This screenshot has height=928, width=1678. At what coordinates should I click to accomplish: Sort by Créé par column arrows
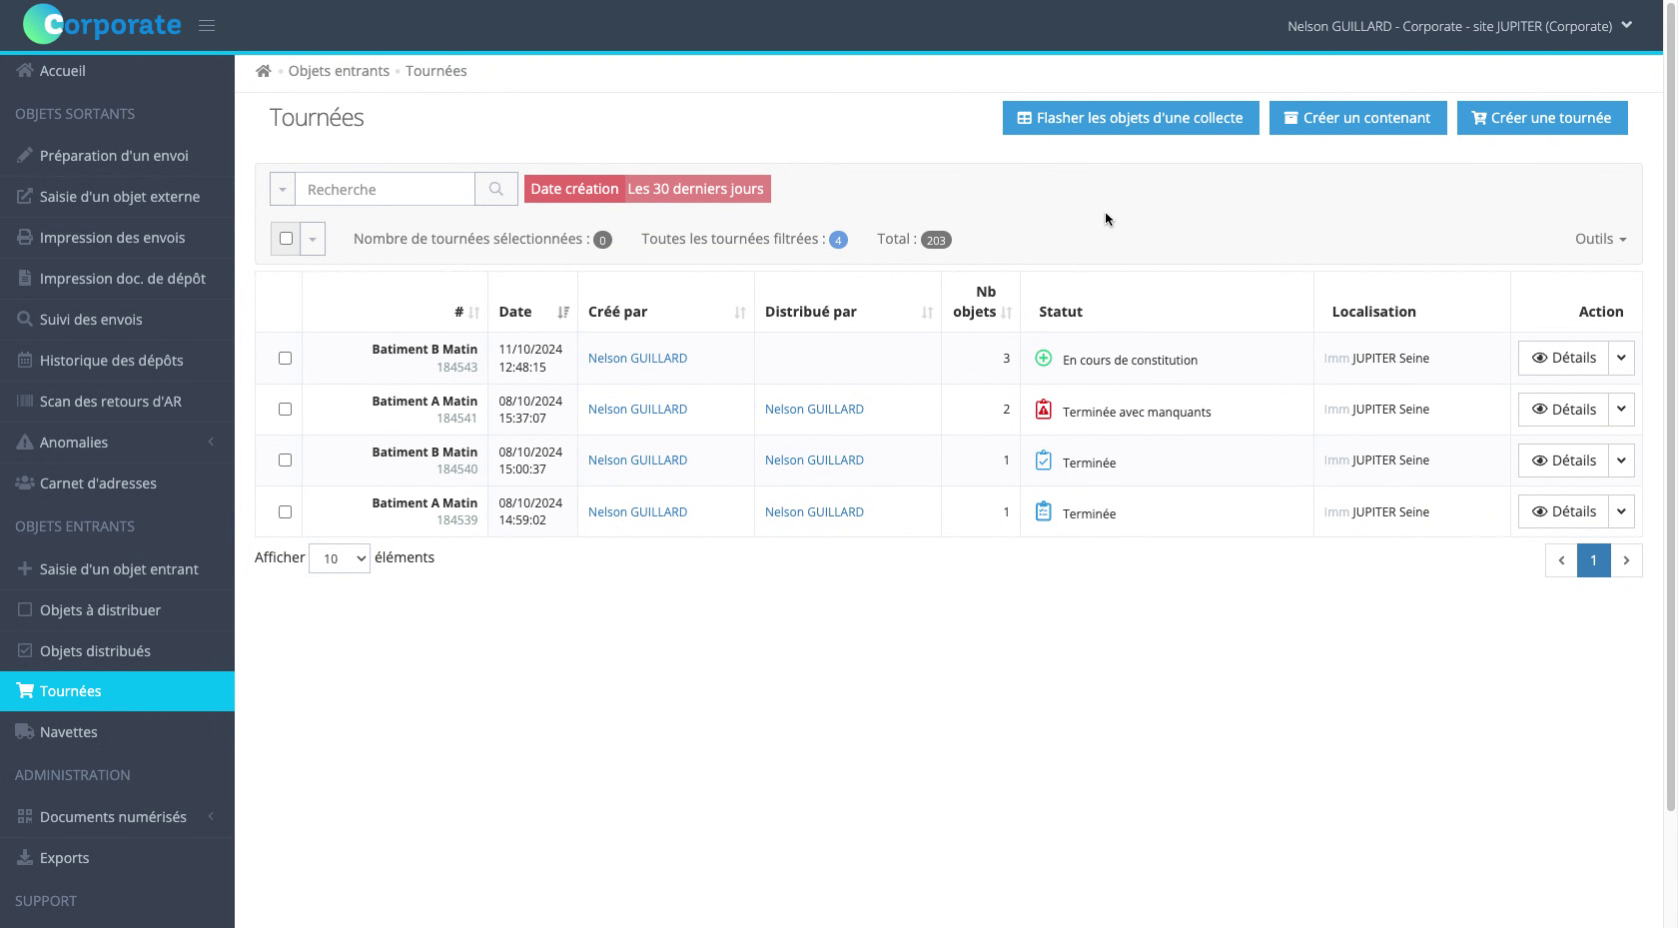pyautogui.click(x=740, y=312)
